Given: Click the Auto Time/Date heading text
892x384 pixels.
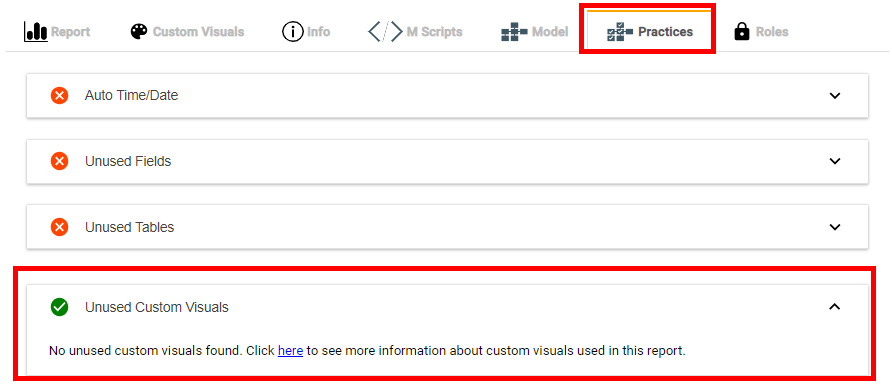Looking at the screenshot, I should [131, 96].
